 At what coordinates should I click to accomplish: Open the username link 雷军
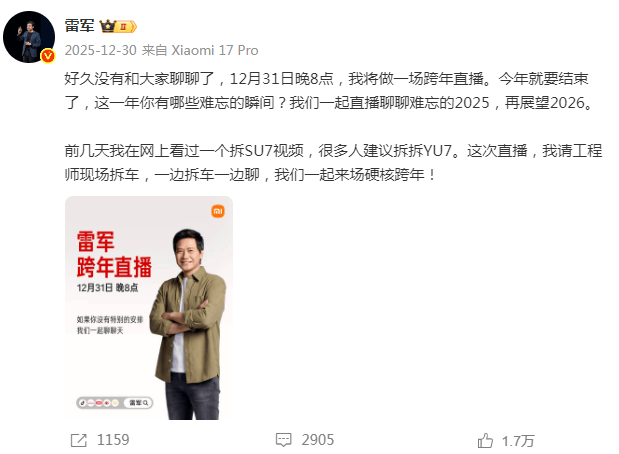coord(79,26)
